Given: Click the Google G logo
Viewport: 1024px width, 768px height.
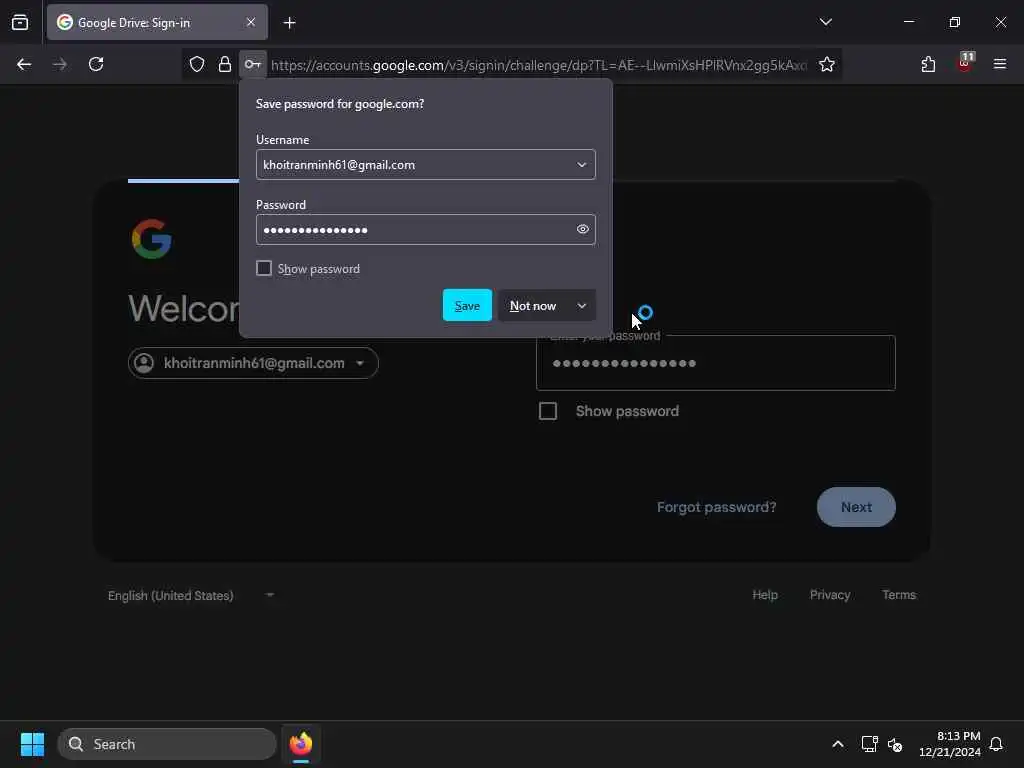Looking at the screenshot, I should (152, 239).
